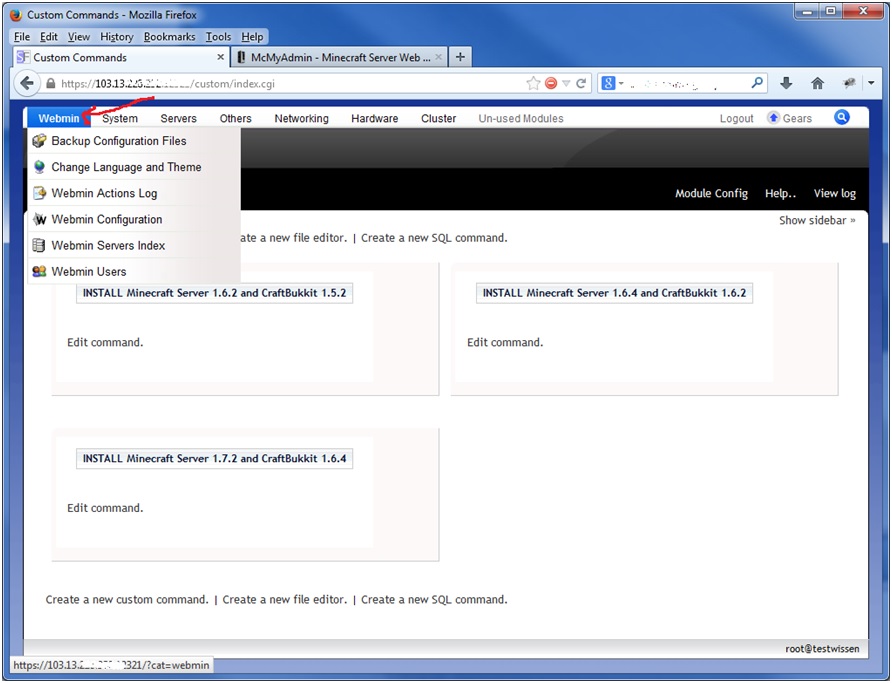Click the bookmark star in address bar

(x=533, y=84)
